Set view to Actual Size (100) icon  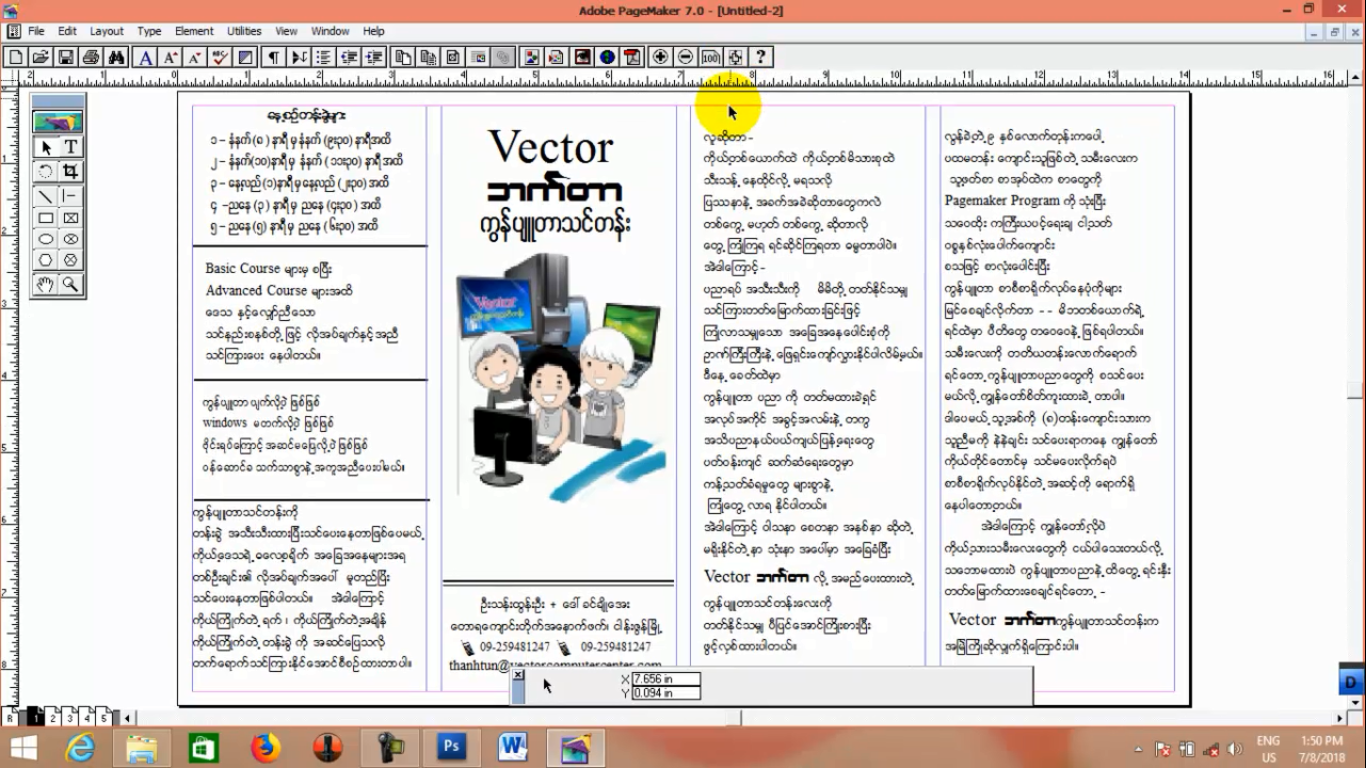(710, 57)
